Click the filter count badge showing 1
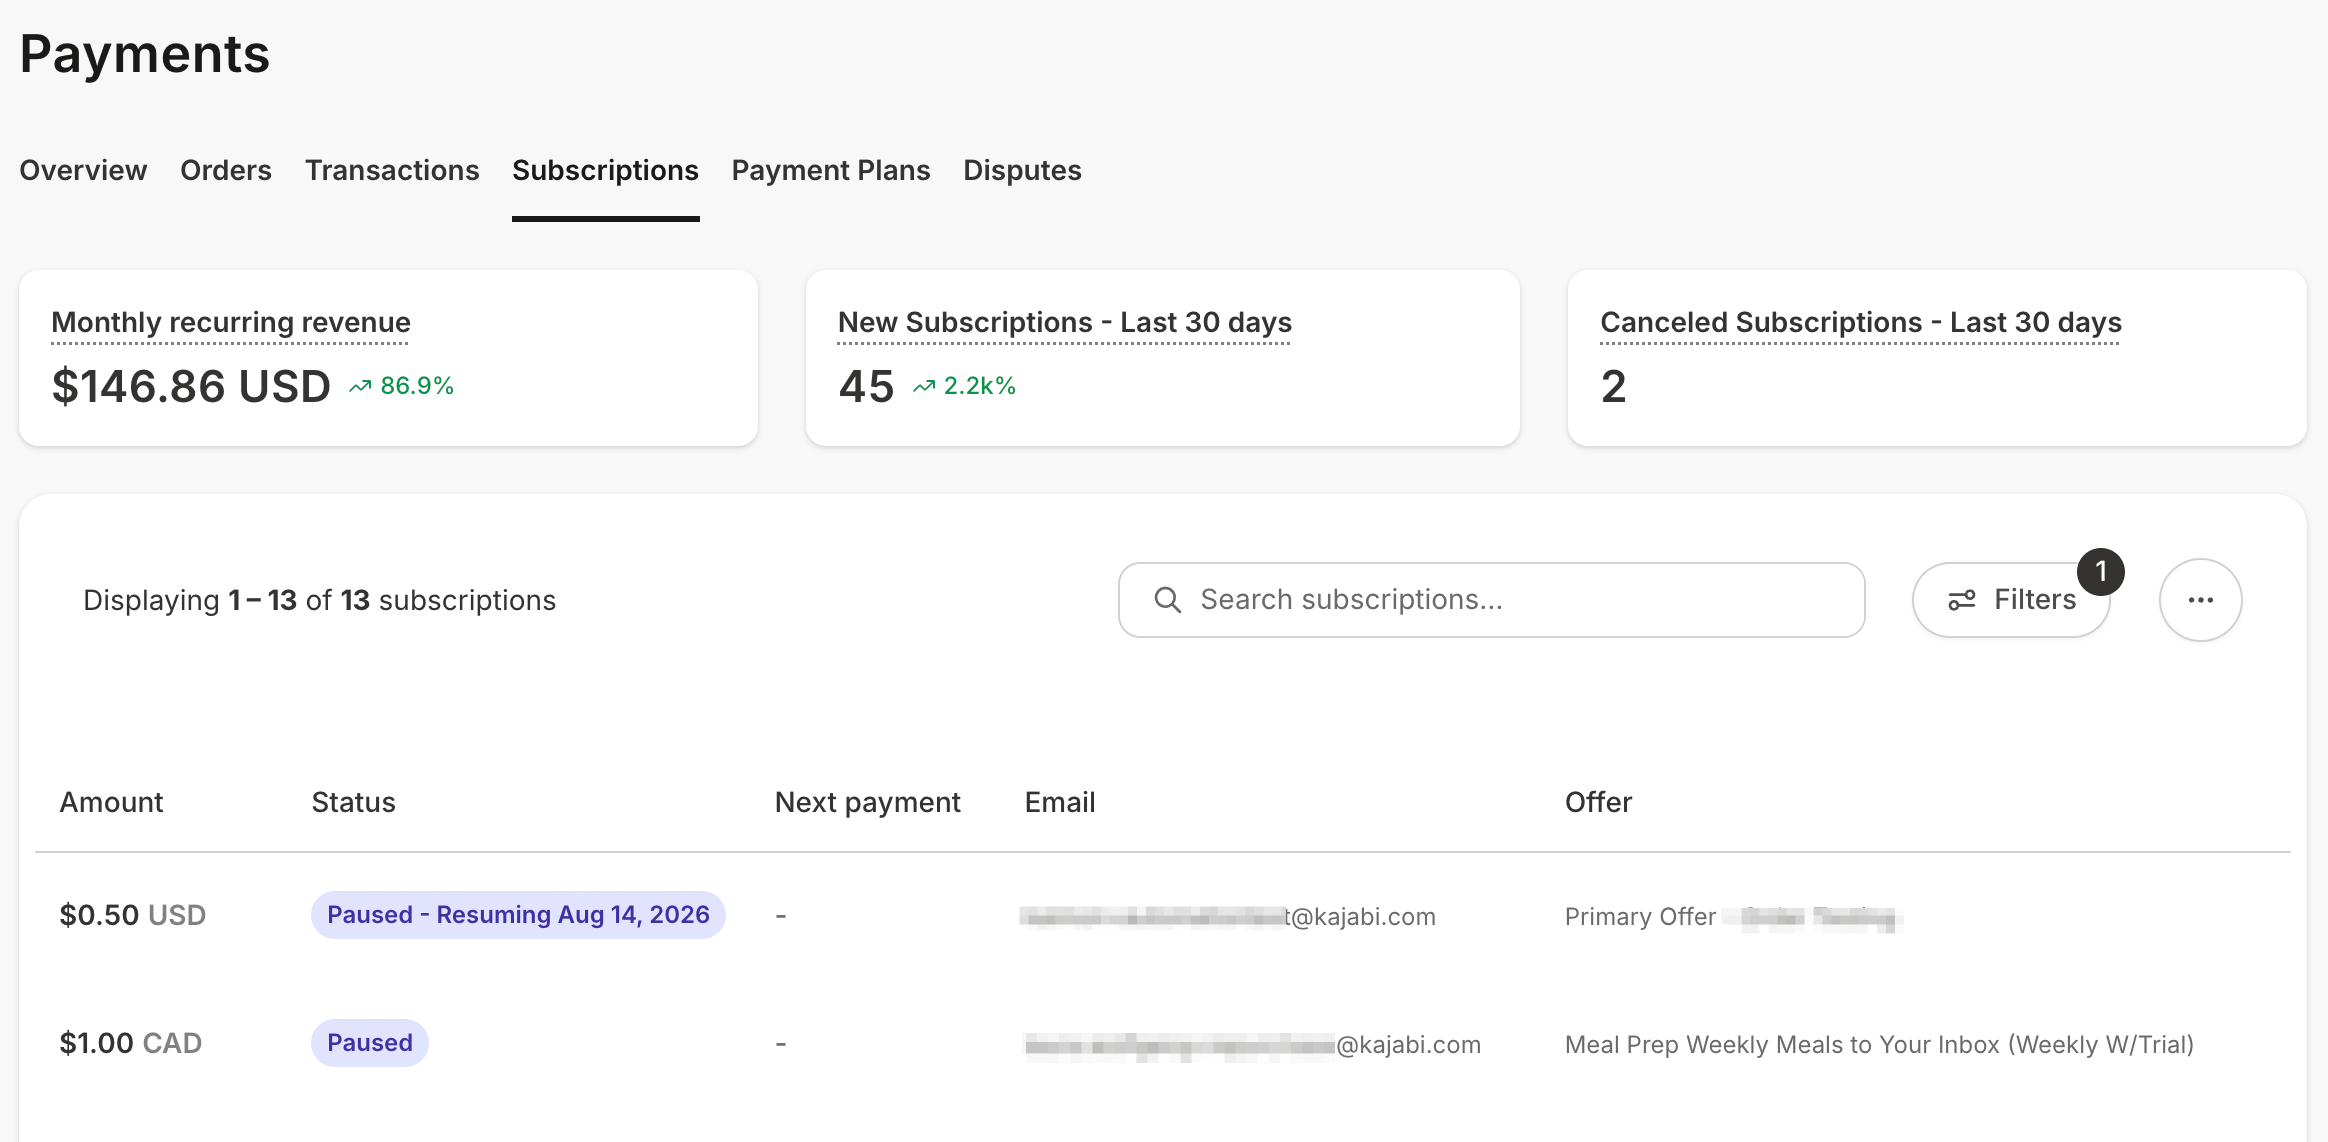 pos(2100,572)
